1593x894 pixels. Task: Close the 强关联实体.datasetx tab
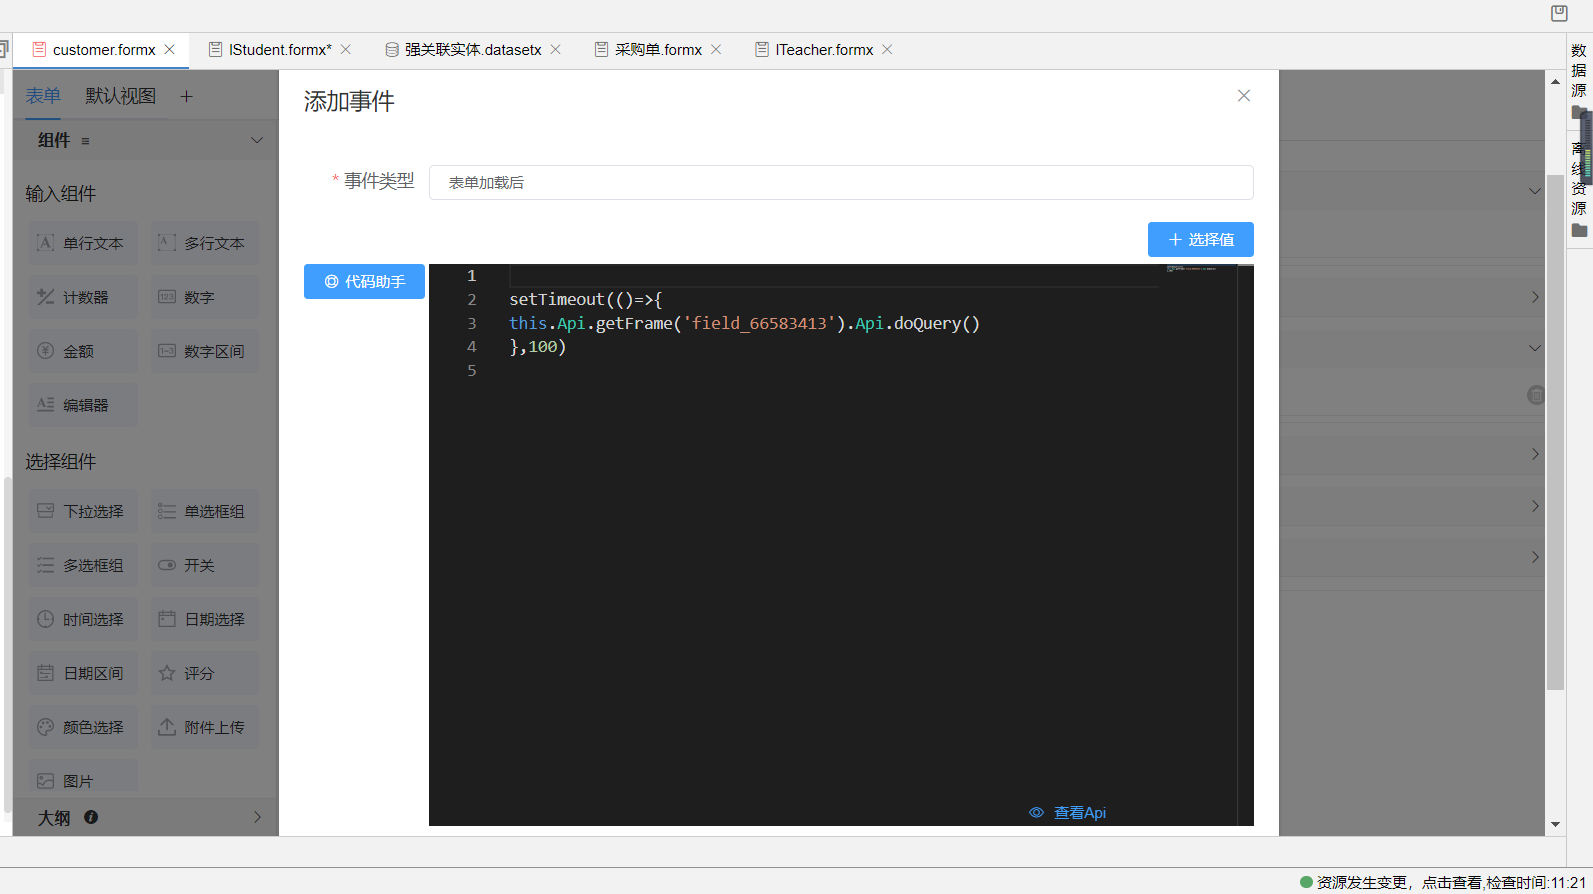pyautogui.click(x=556, y=50)
